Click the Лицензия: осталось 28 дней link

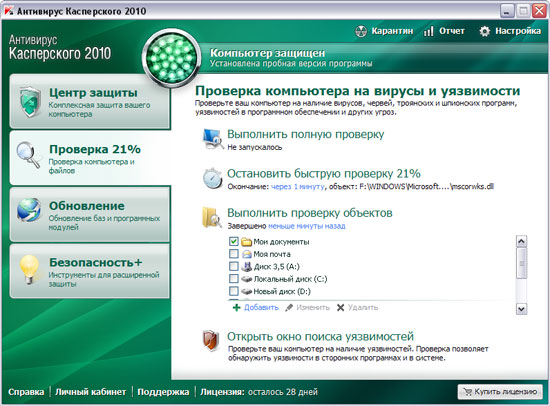[x=259, y=392]
